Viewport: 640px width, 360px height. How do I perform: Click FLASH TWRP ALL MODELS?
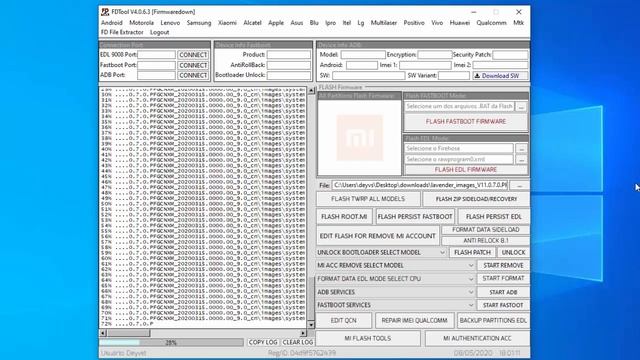(x=368, y=199)
